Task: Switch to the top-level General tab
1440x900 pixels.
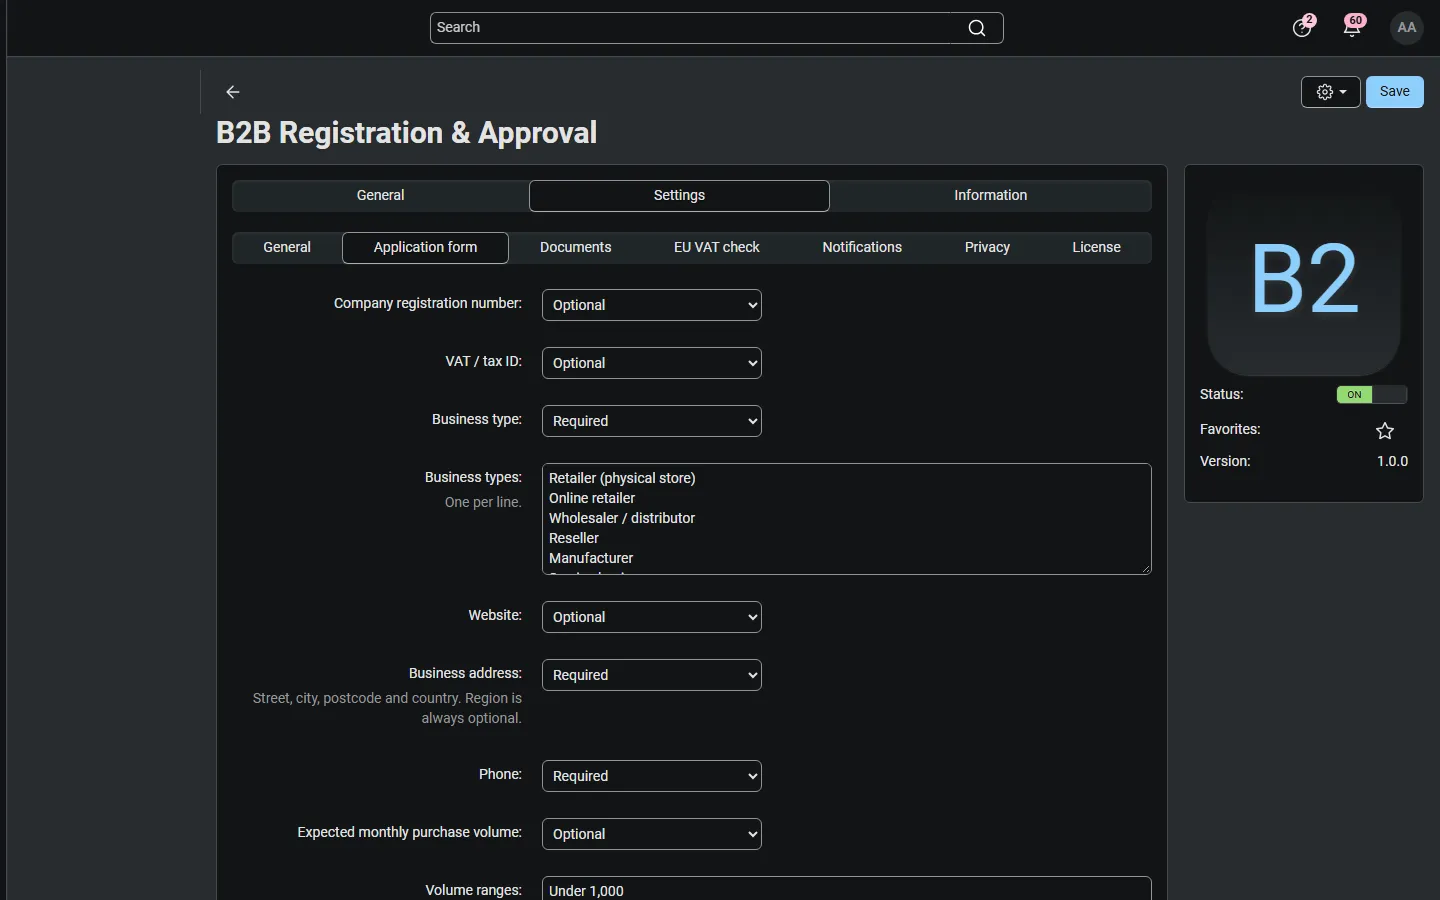Action: point(381,196)
